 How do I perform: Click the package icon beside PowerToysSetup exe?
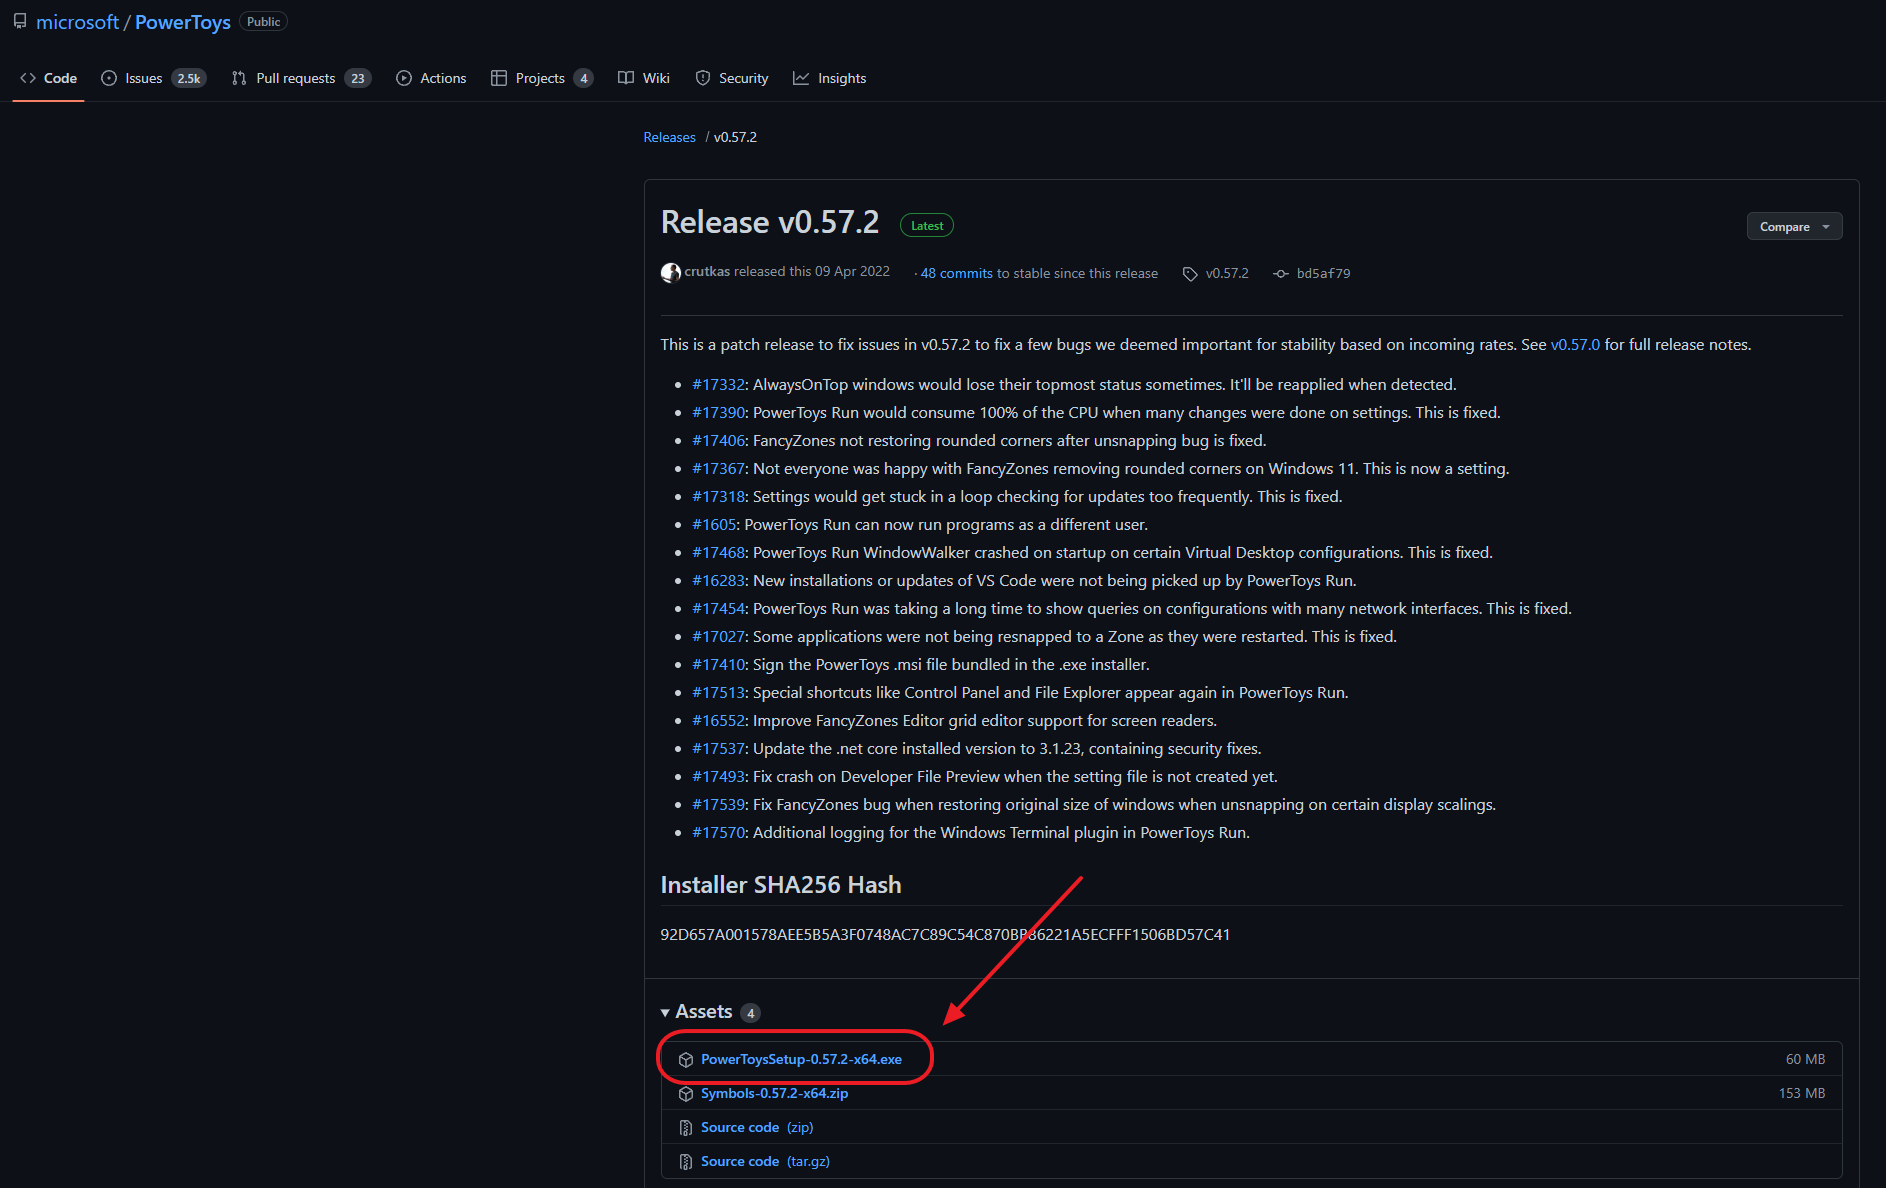(686, 1060)
